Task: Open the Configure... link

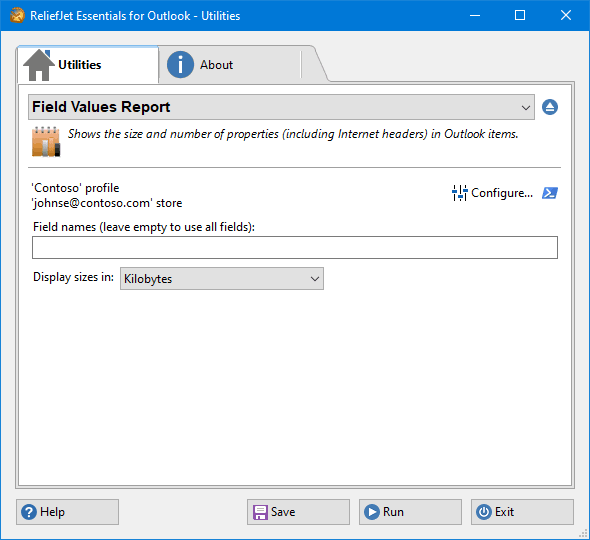Action: click(x=502, y=193)
